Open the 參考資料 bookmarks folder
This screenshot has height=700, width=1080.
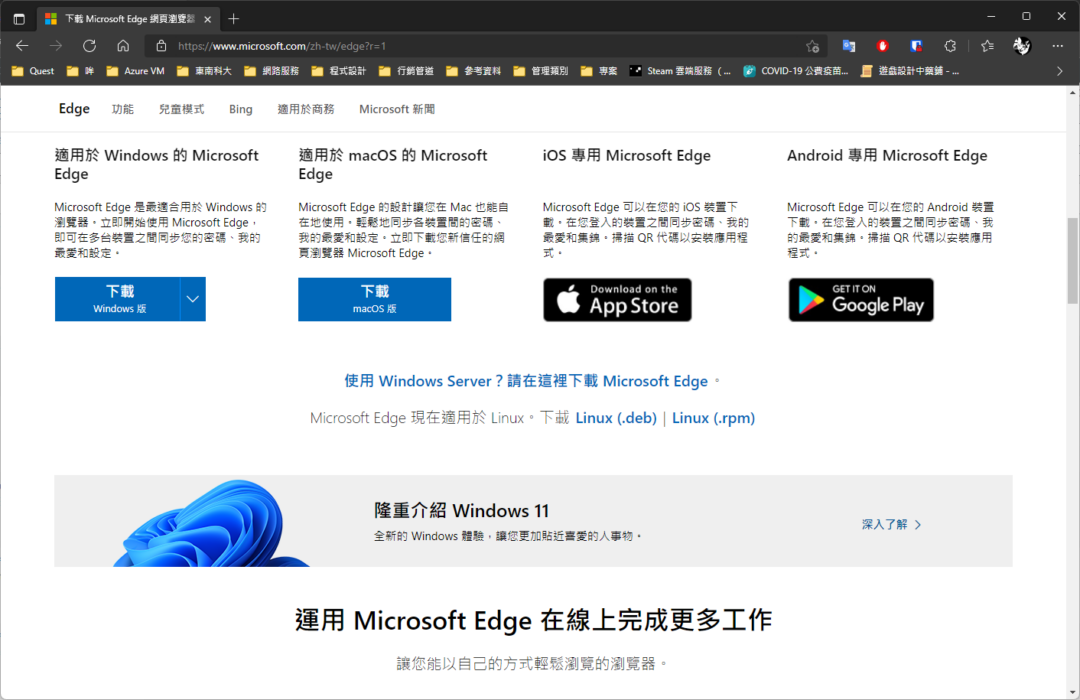[x=474, y=71]
